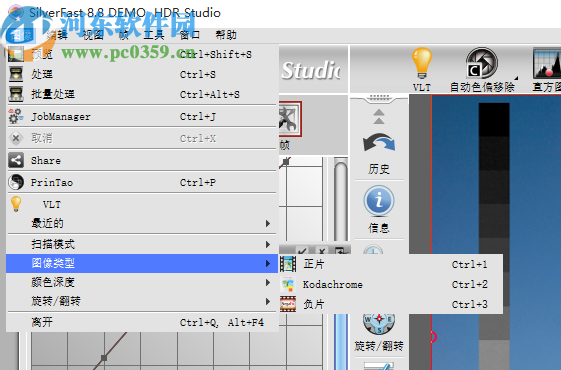
Task: Expand the 图像类型 image type submenu arrow
Action: [x=268, y=264]
